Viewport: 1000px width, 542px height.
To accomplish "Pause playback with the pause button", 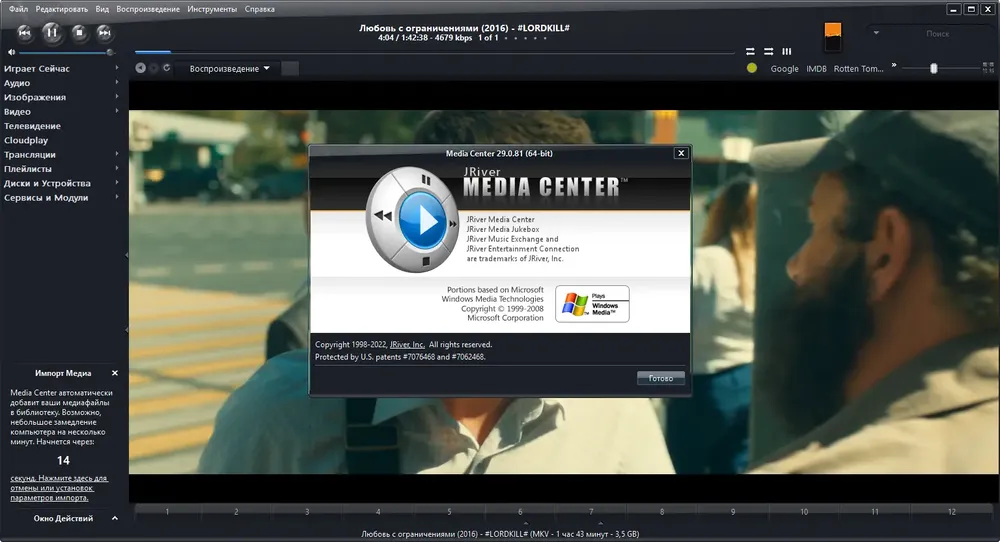I will [52, 33].
